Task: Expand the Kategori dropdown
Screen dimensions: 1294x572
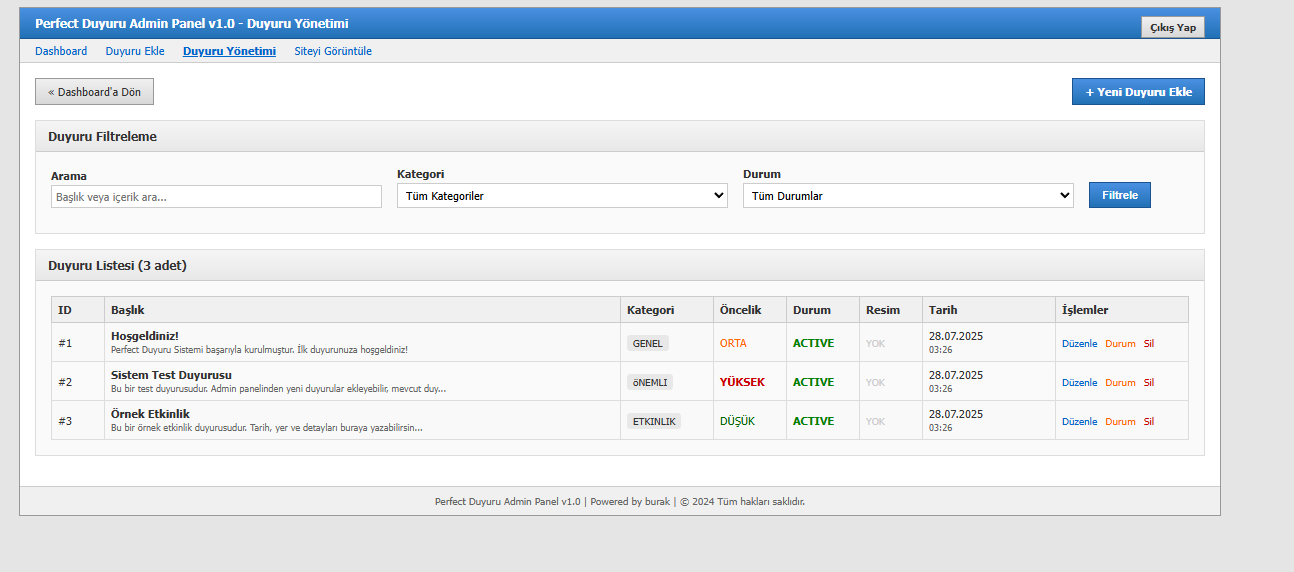Action: coord(562,197)
